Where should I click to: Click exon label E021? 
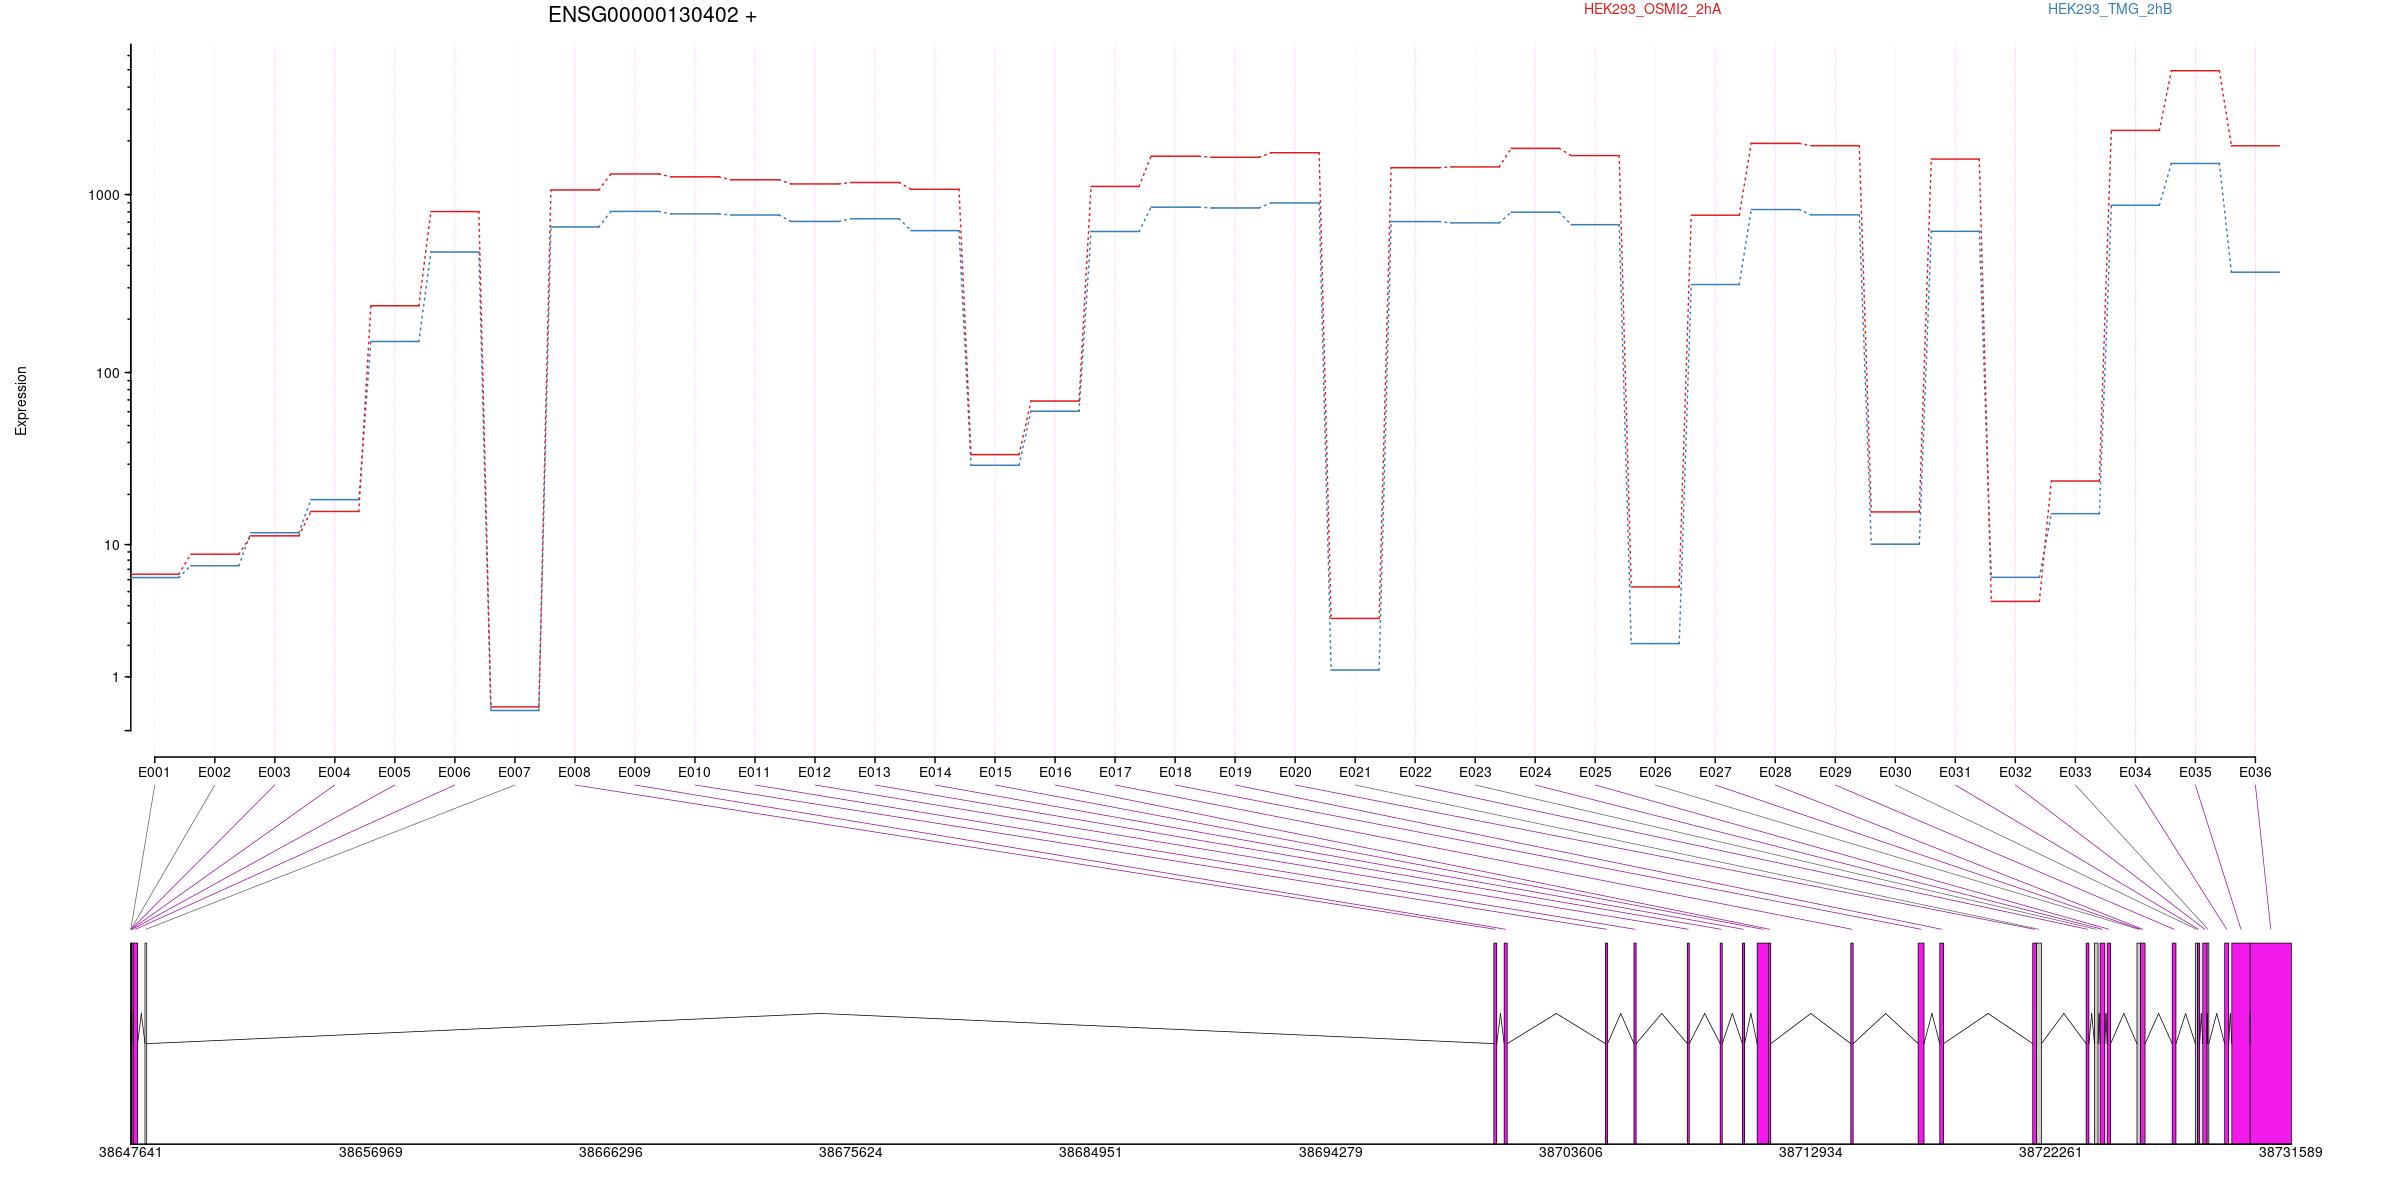tap(1355, 772)
